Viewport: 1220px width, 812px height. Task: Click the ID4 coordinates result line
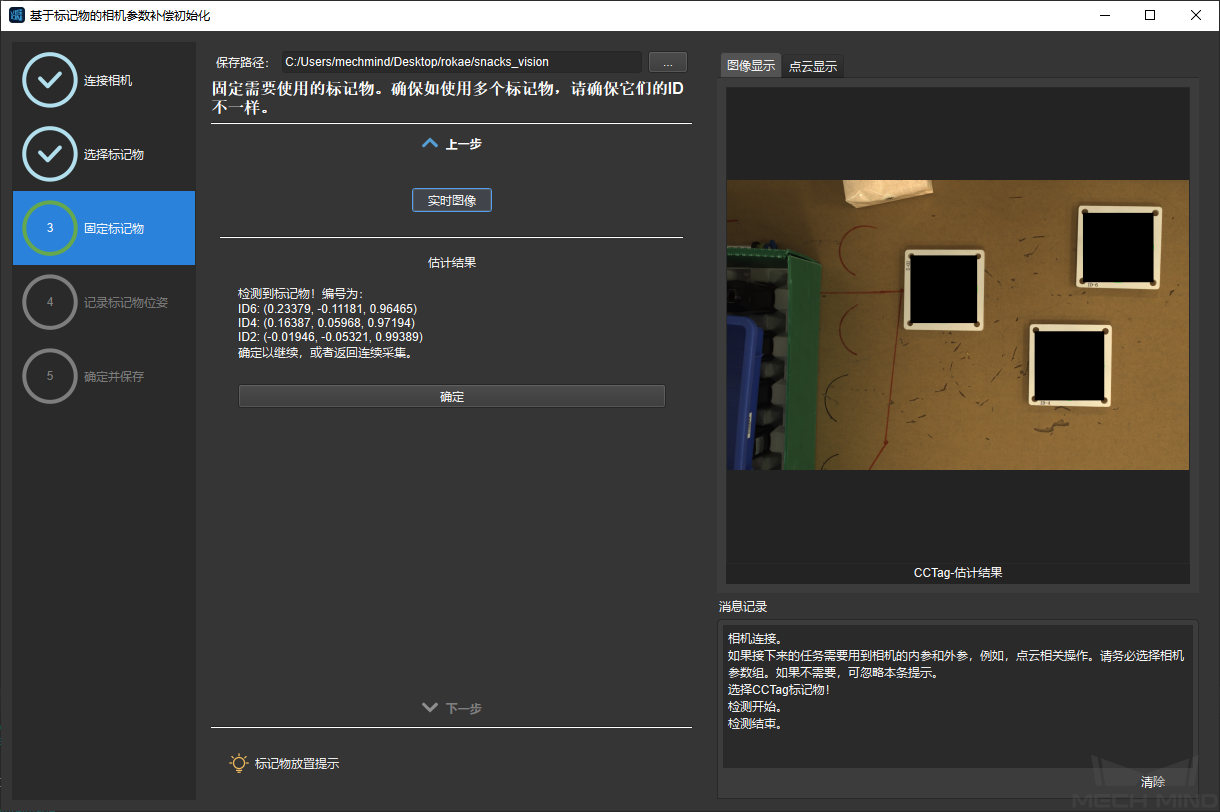[x=325, y=323]
